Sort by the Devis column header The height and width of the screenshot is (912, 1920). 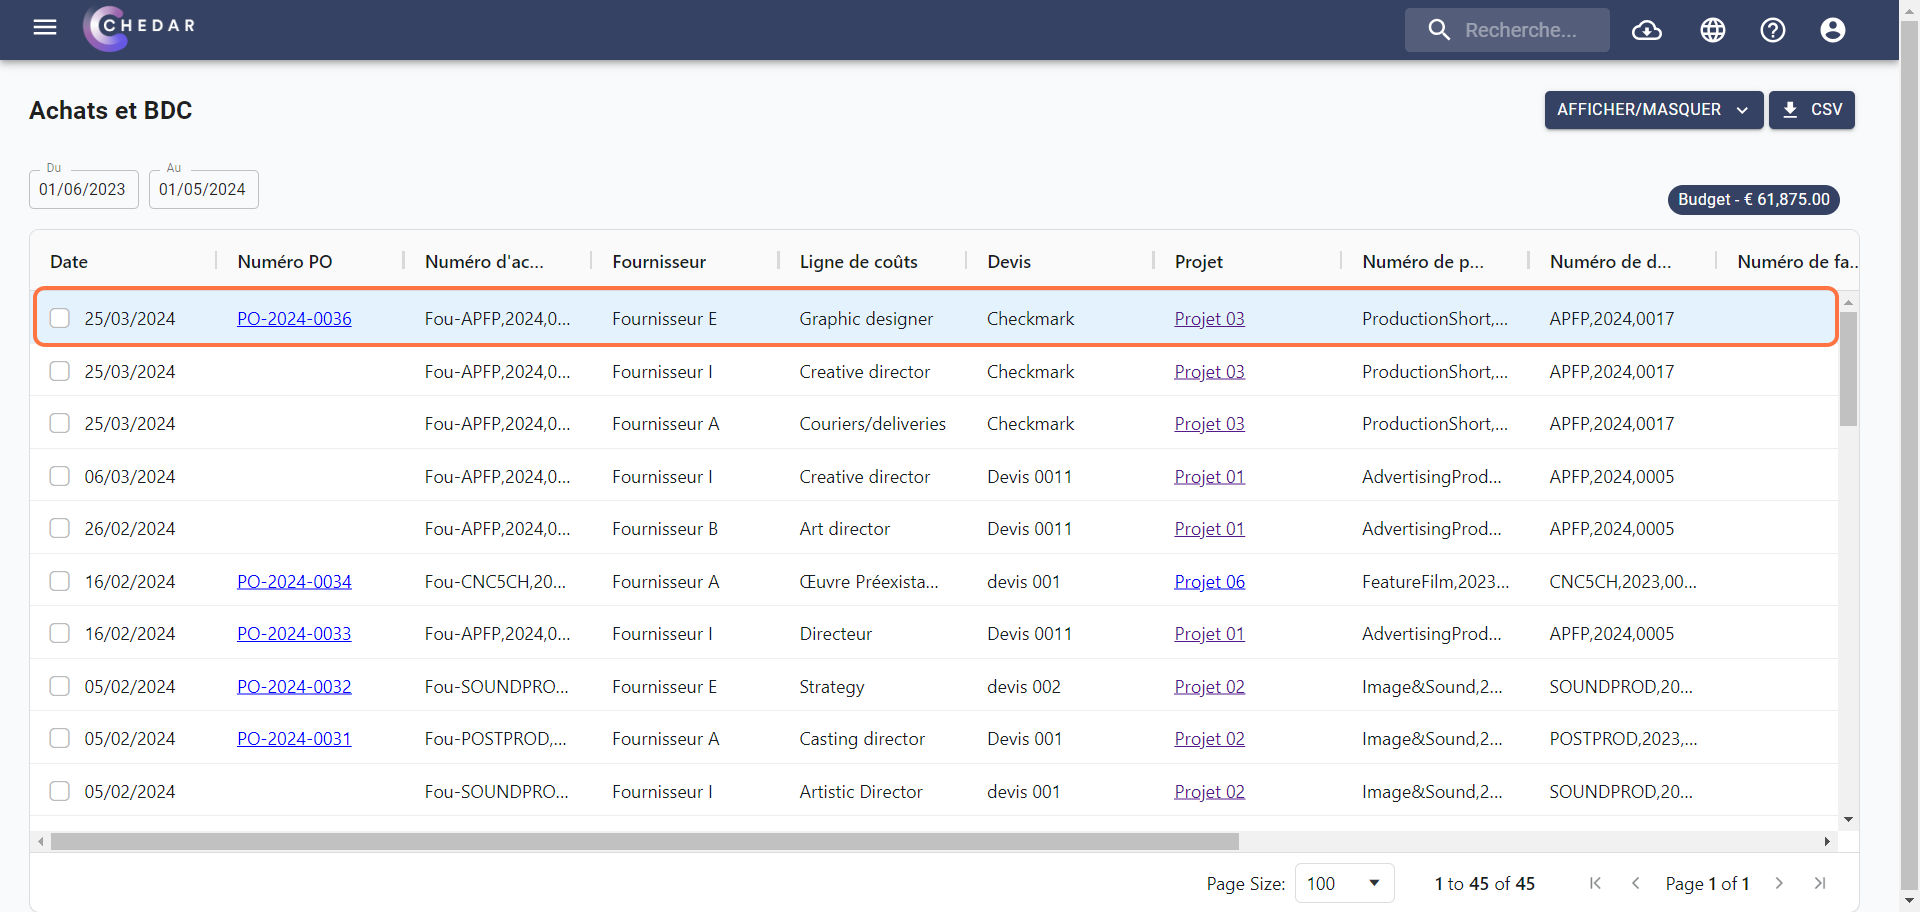1009,261
